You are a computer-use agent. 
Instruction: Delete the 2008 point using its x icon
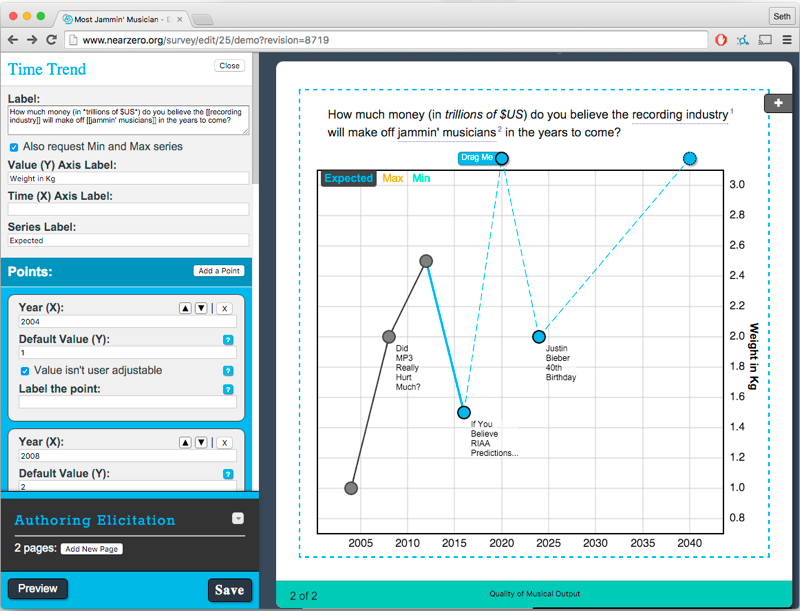click(224, 441)
